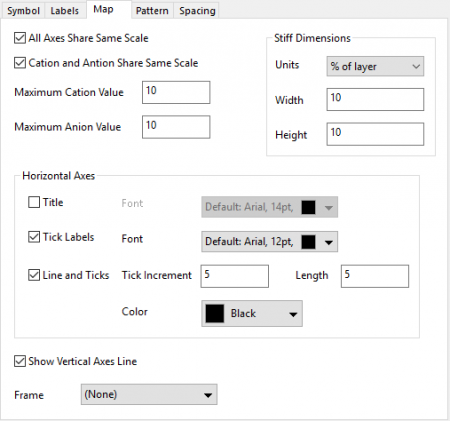Screen dimensions: 450x421
Task: Click the Tick Increment input field
Action: click(x=235, y=276)
